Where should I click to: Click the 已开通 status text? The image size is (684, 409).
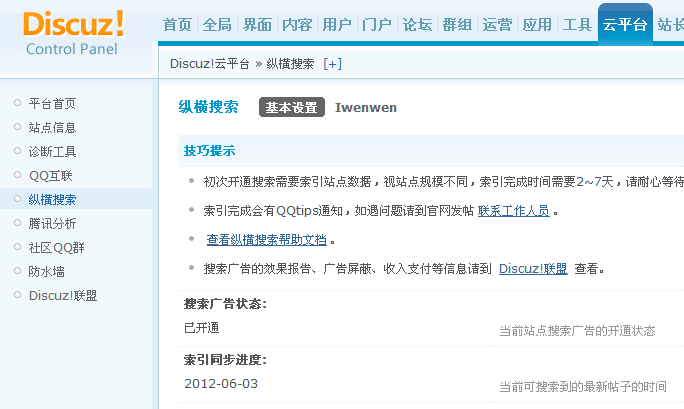202,328
